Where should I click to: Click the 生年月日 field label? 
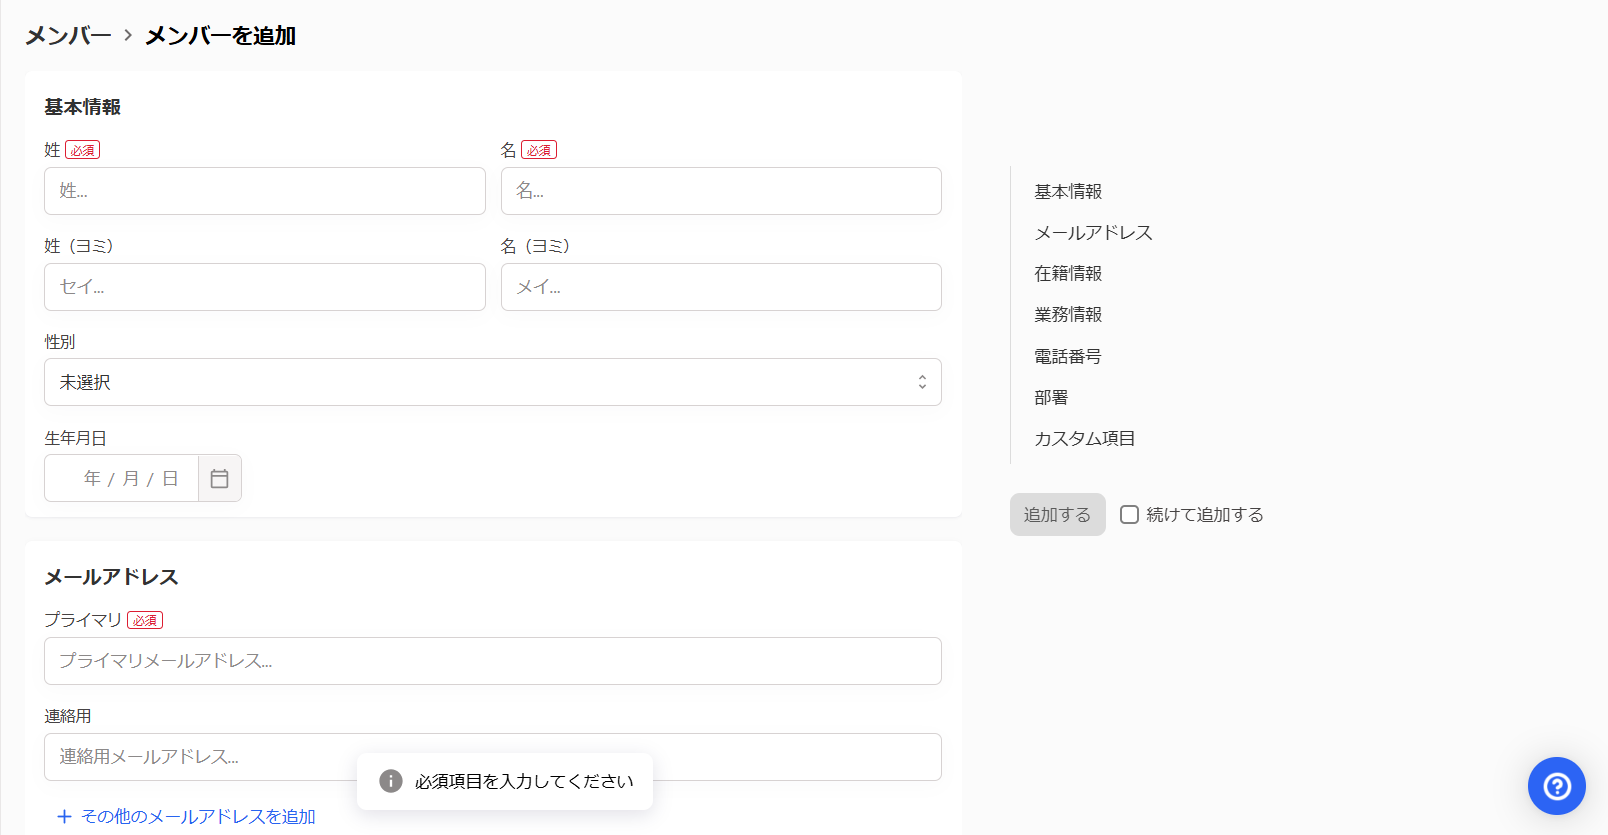75,438
